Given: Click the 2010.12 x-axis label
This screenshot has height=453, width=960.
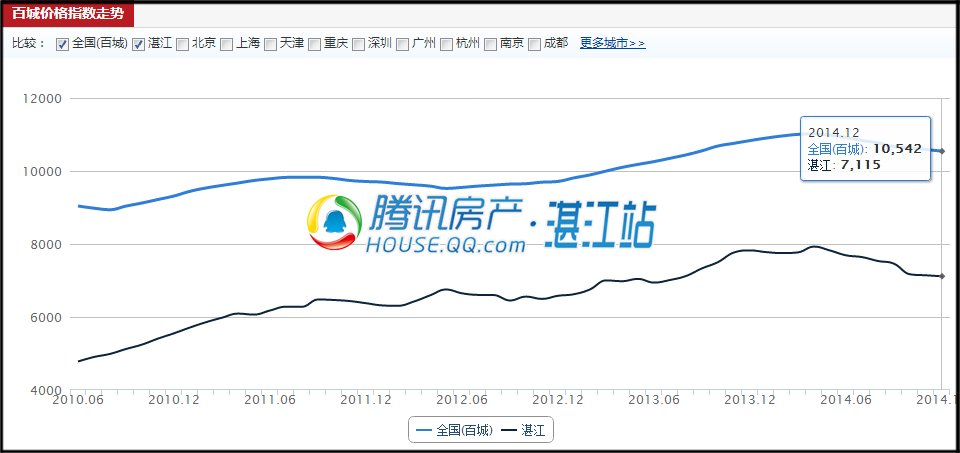Looking at the screenshot, I should [175, 400].
